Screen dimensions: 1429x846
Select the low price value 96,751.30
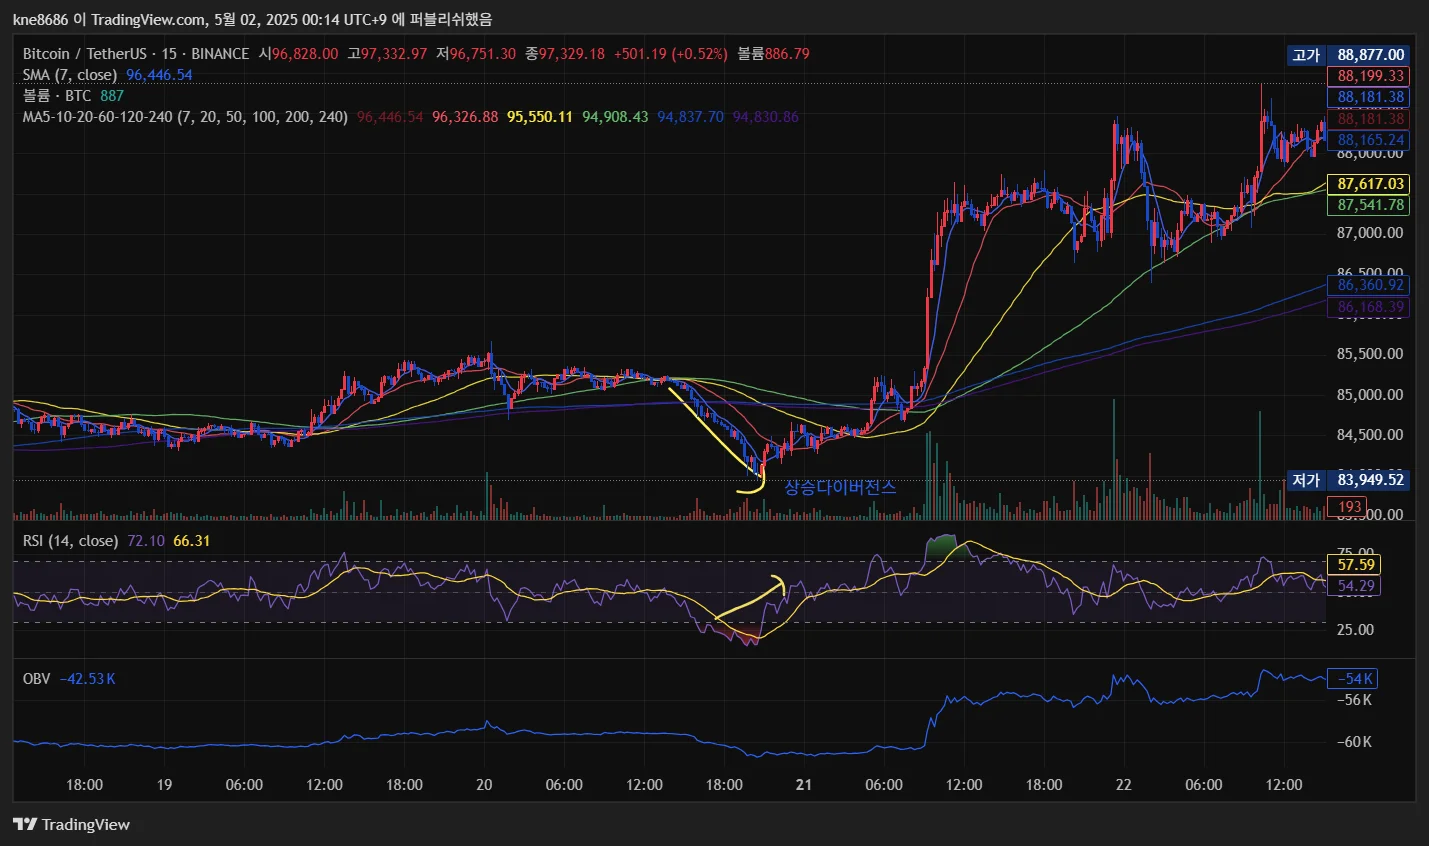point(483,54)
